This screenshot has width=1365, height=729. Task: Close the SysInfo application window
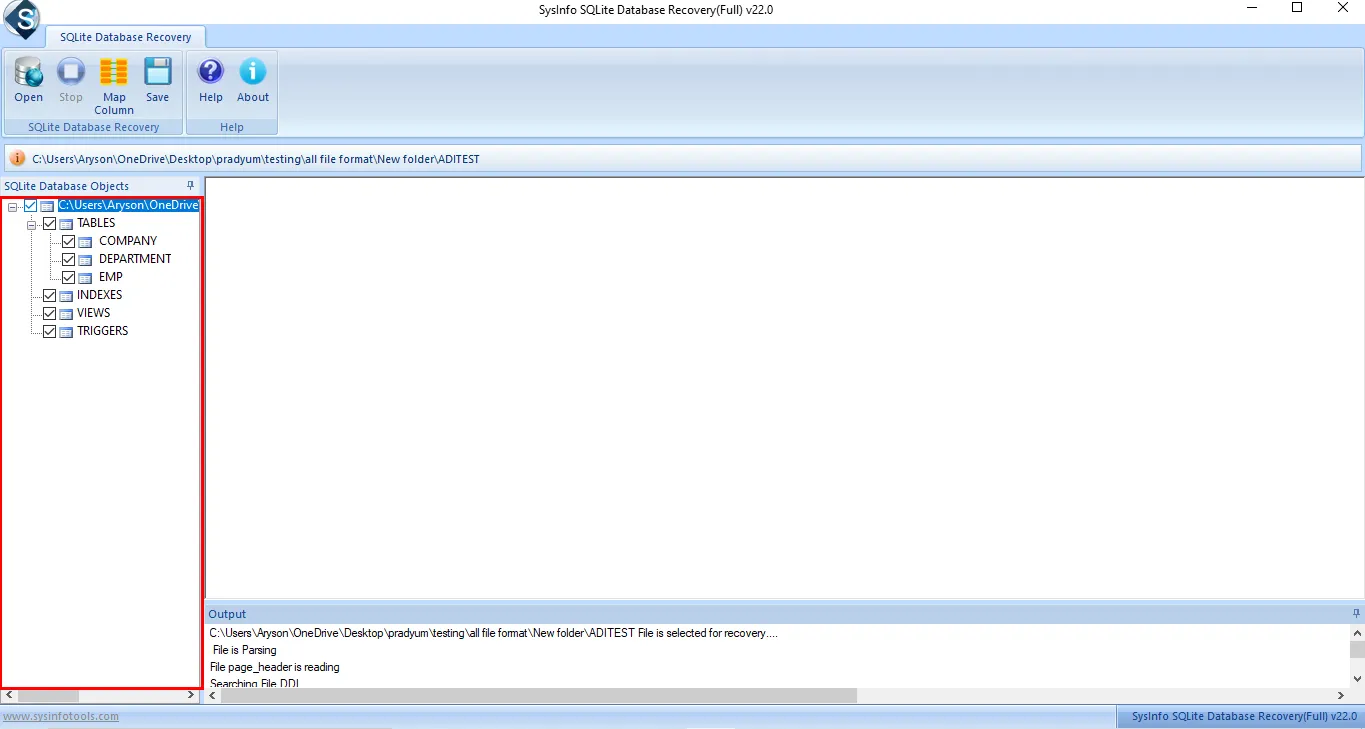1343,9
